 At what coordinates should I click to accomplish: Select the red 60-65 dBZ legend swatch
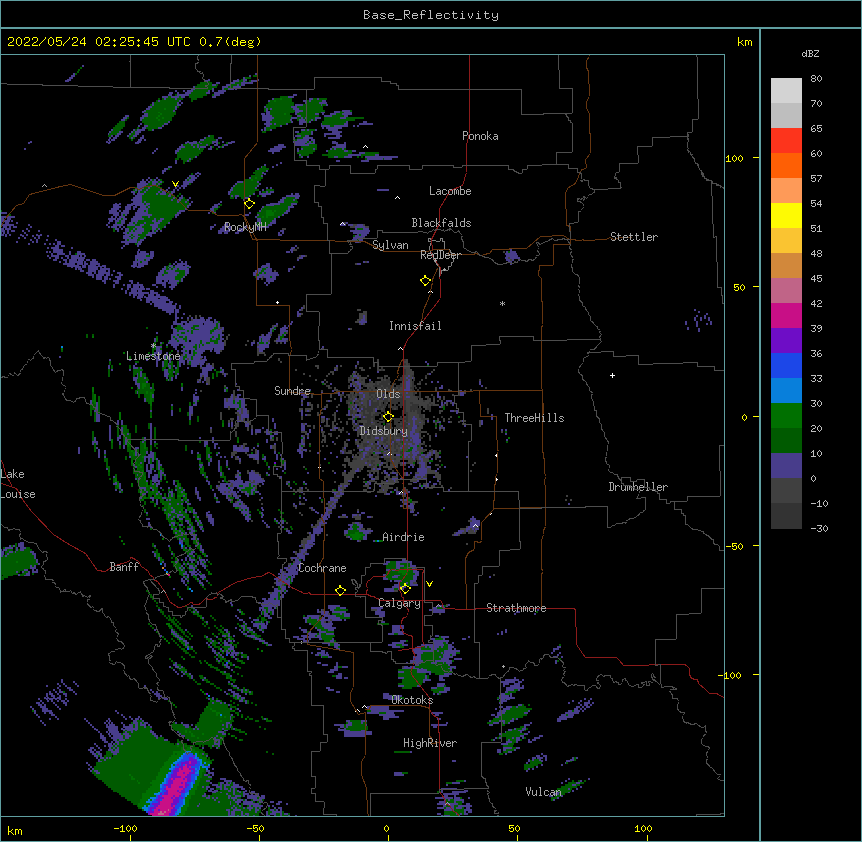(x=786, y=140)
